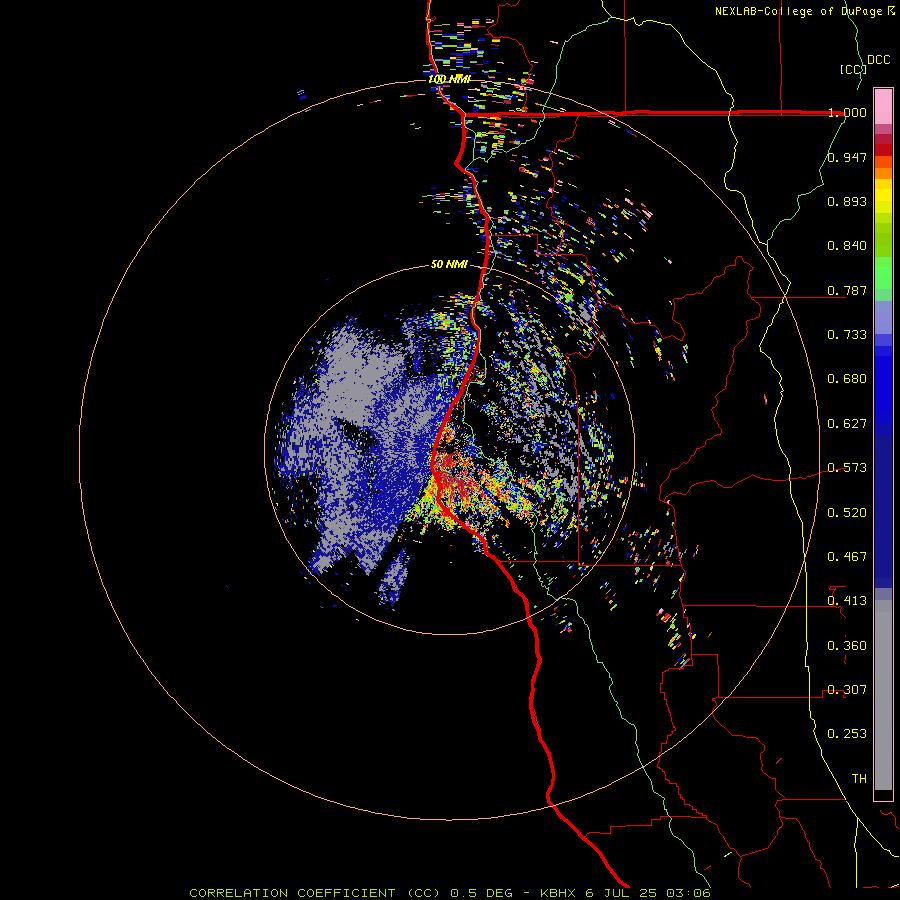This screenshot has width=900, height=900.
Task: Click the 50 NMI range ring label
Action: [449, 265]
